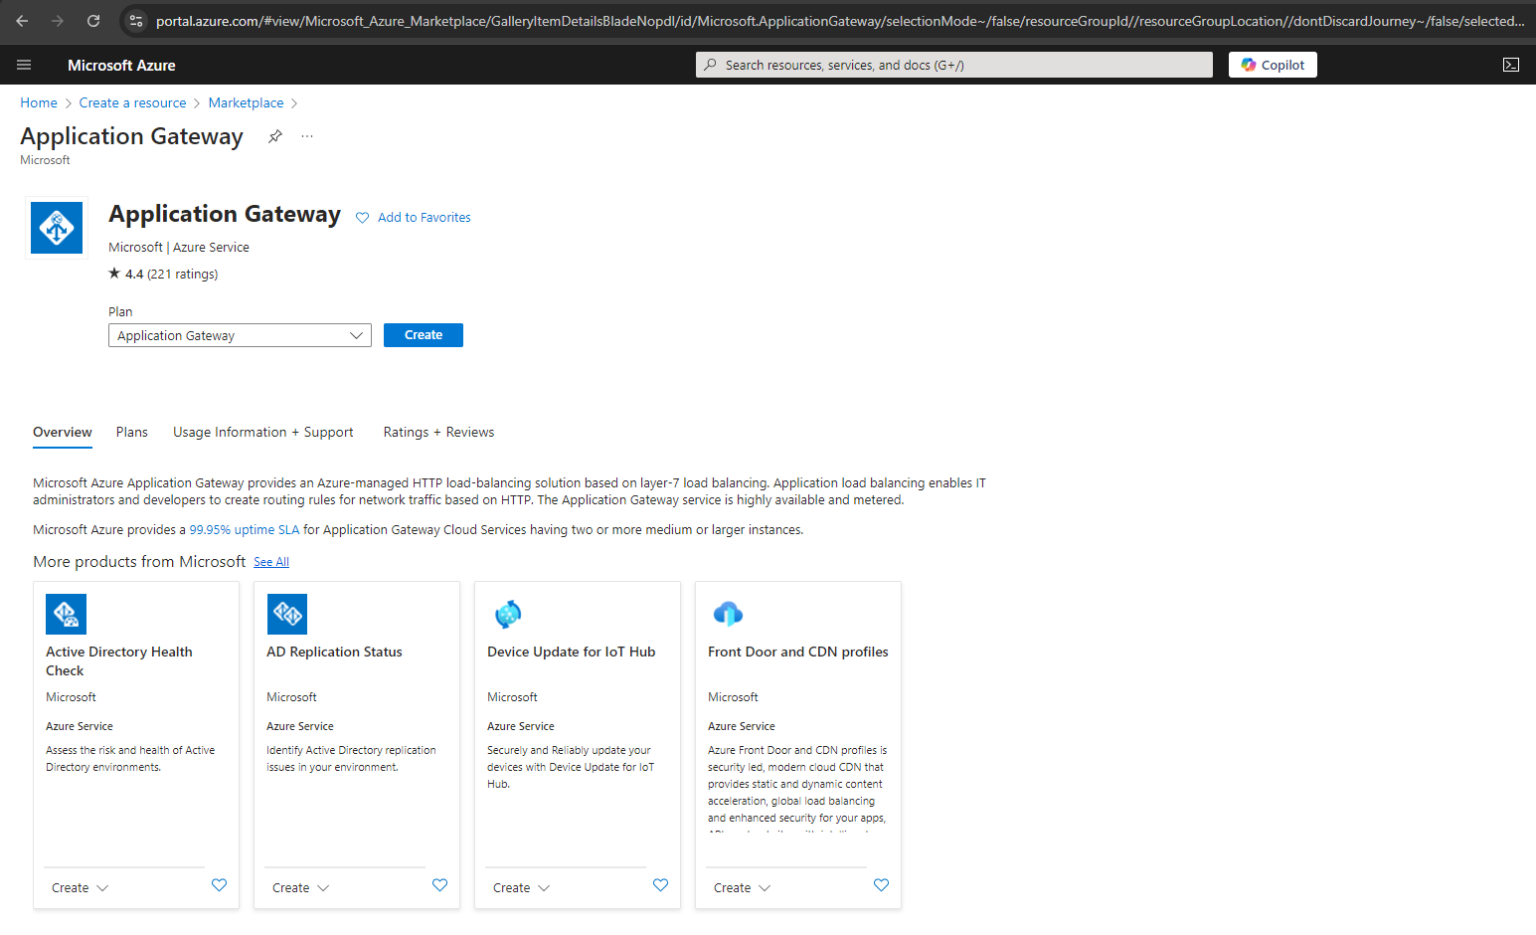Favorite the Device Update for IoT Hub product
The width and height of the screenshot is (1536, 935).
(x=661, y=885)
